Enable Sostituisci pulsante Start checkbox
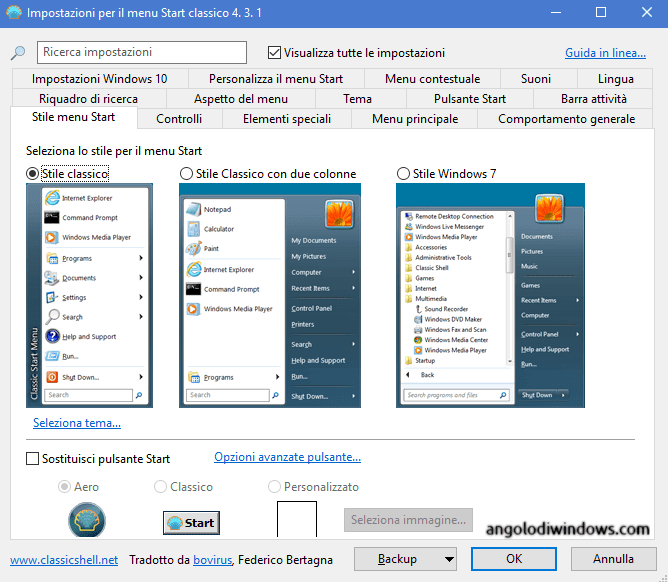Screen dimensions: 668x582 (33, 459)
